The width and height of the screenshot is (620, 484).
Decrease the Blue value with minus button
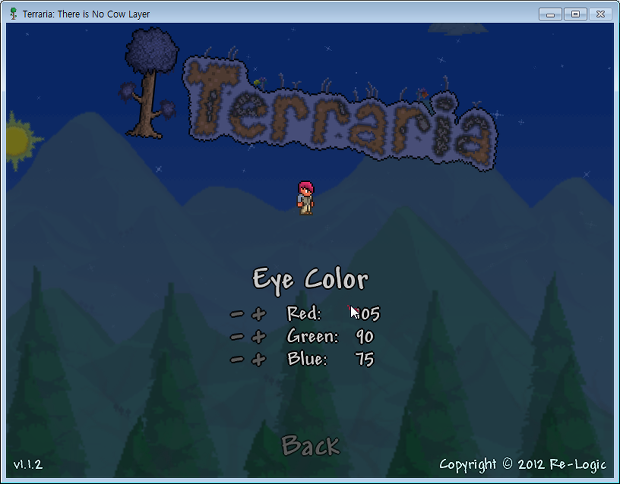tap(237, 359)
